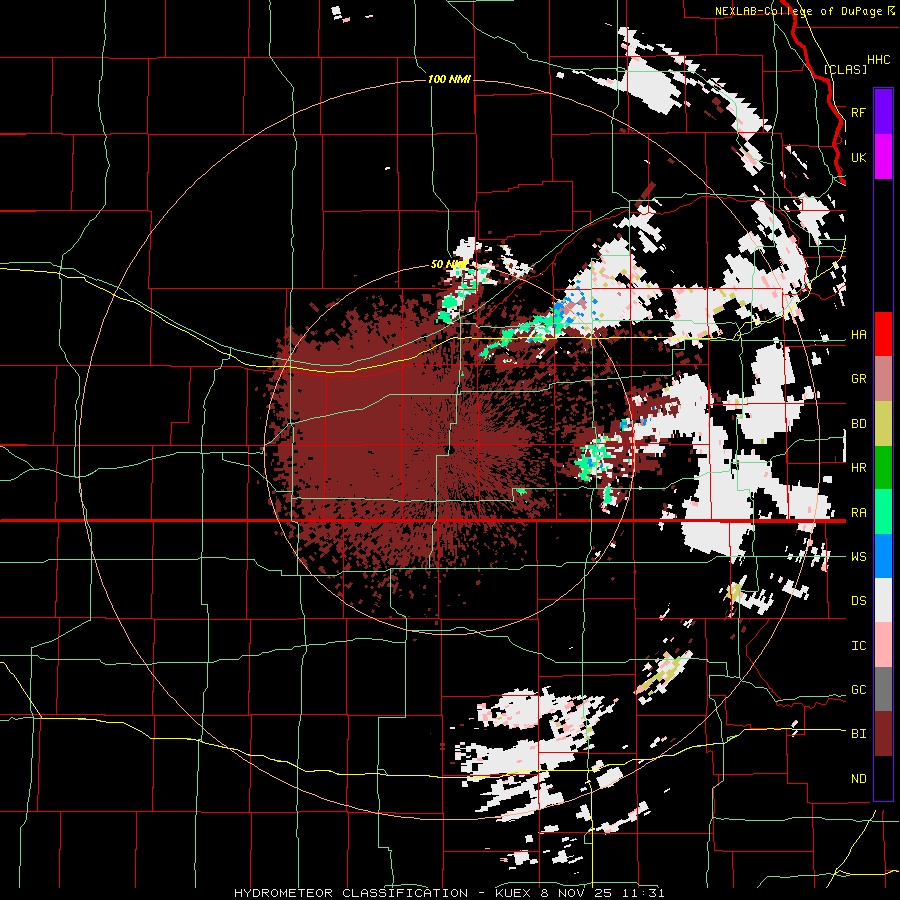The image size is (900, 900).
Task: Click the DS white legend block
Action: pyautogui.click(x=883, y=600)
